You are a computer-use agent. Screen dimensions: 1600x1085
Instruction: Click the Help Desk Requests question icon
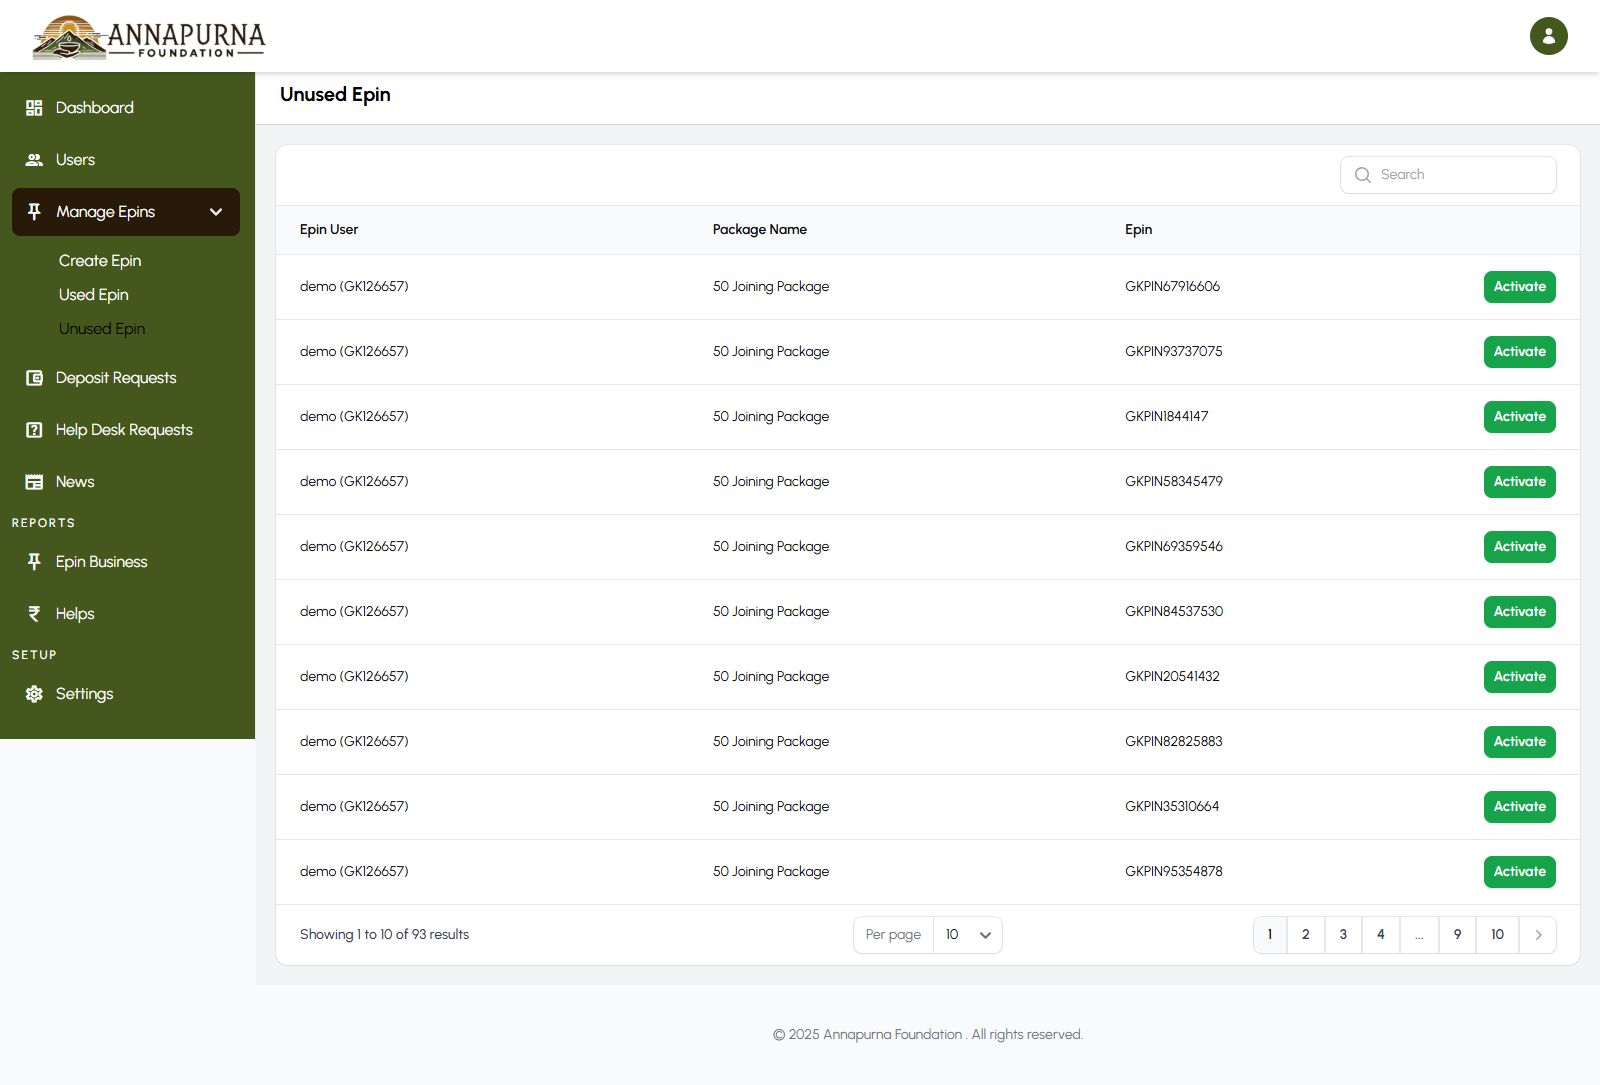coord(34,430)
